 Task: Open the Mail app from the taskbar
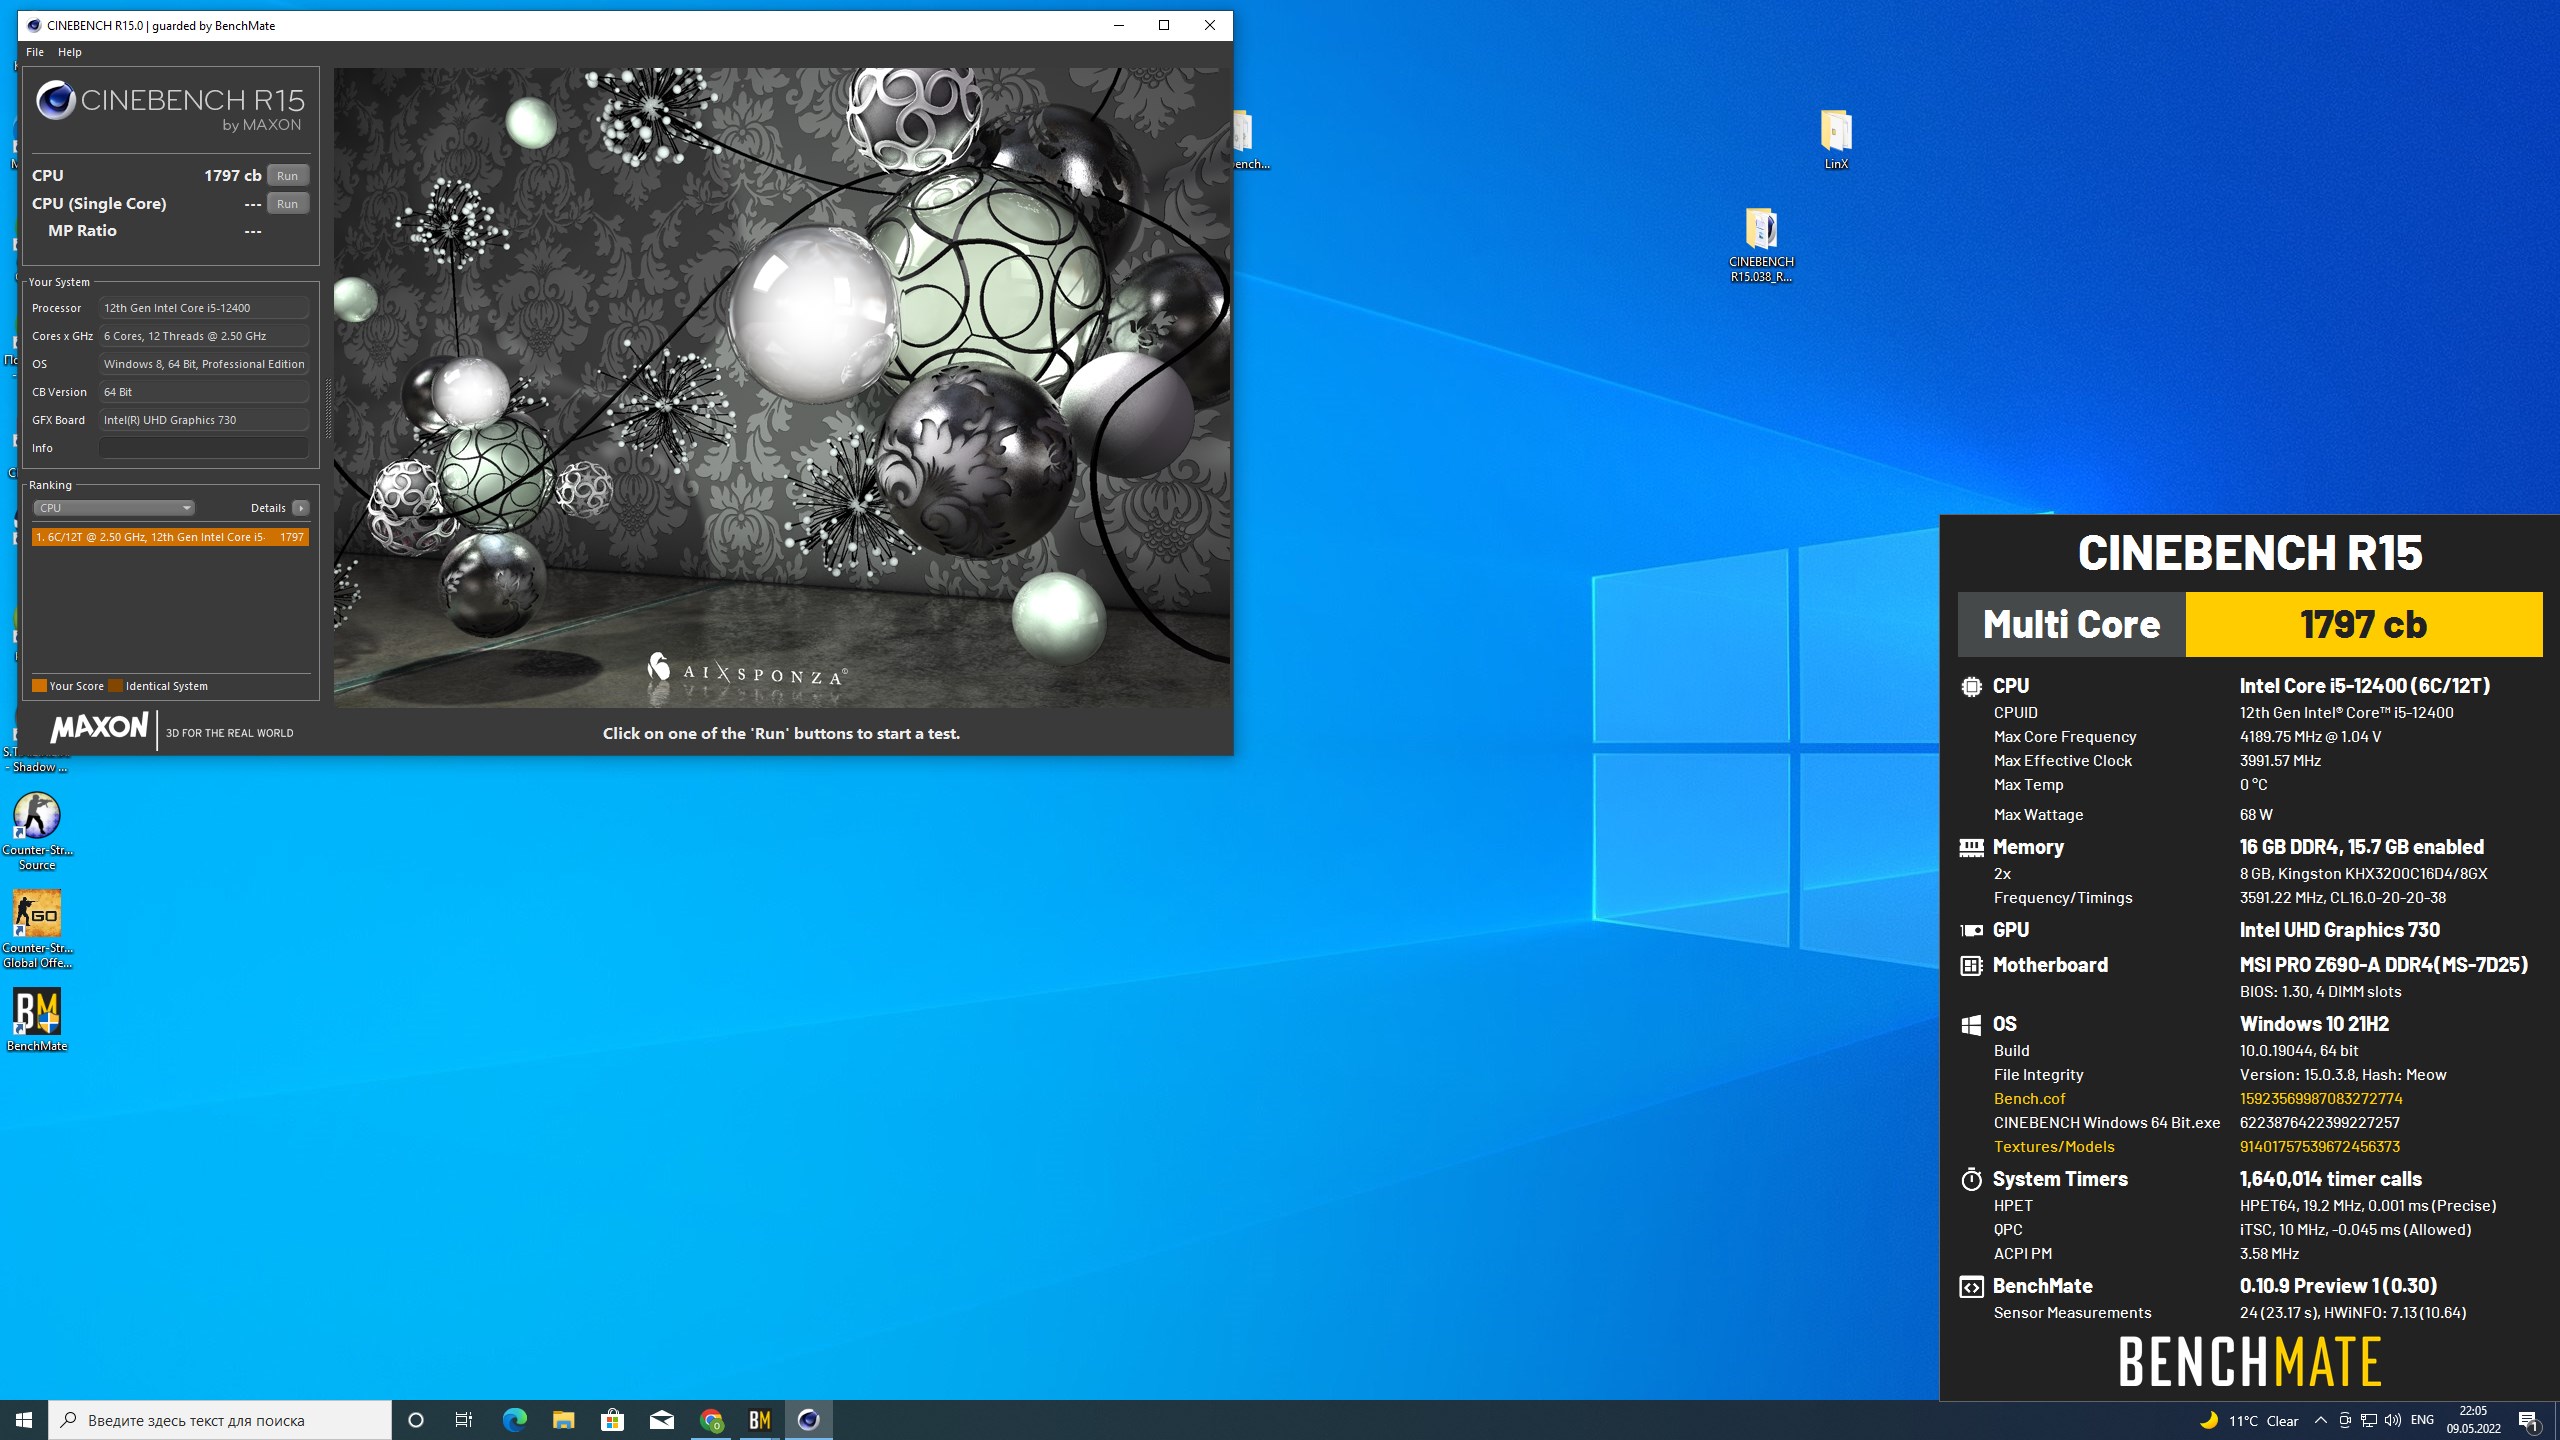[x=661, y=1420]
